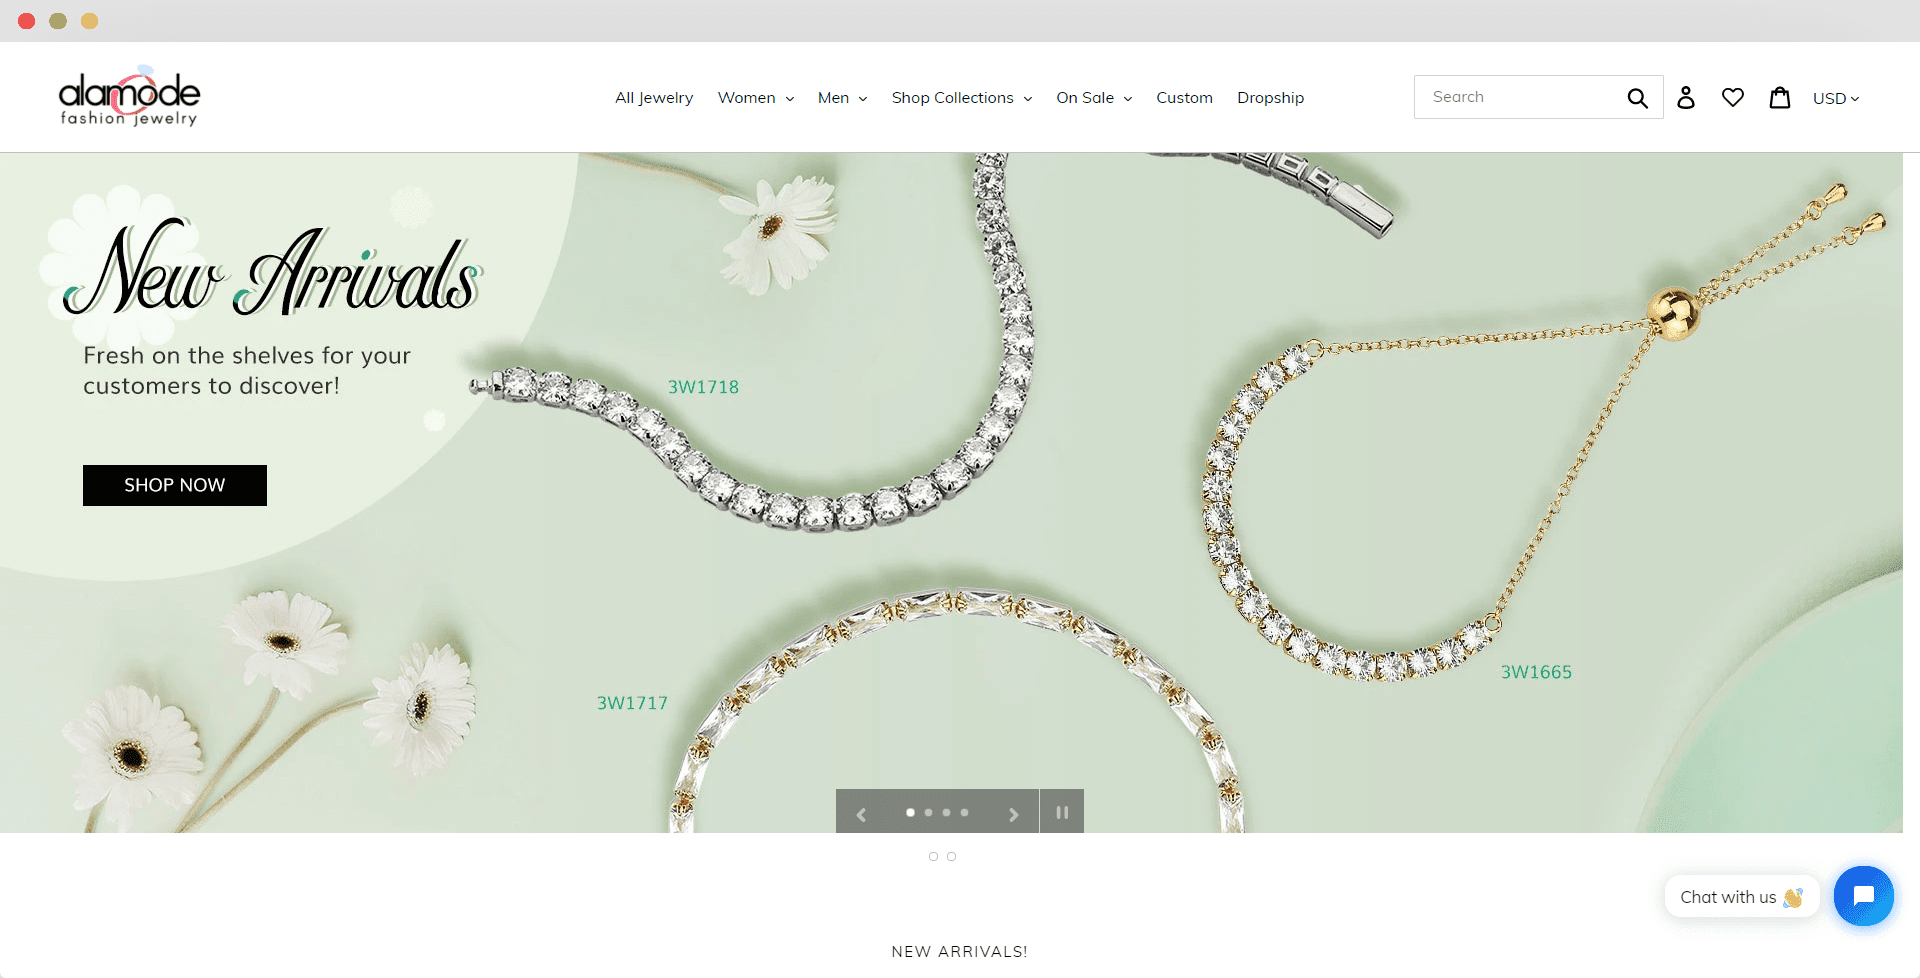Advance to next banner slide arrow
This screenshot has height=978, width=1920.
point(1013,814)
